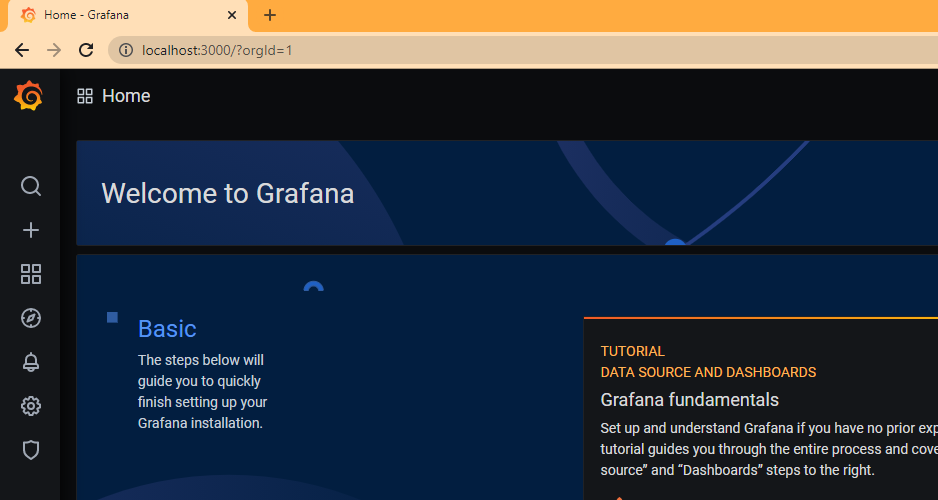Select the Home - Grafana browser tab
Viewport: 938px width, 500px height.
click(127, 16)
